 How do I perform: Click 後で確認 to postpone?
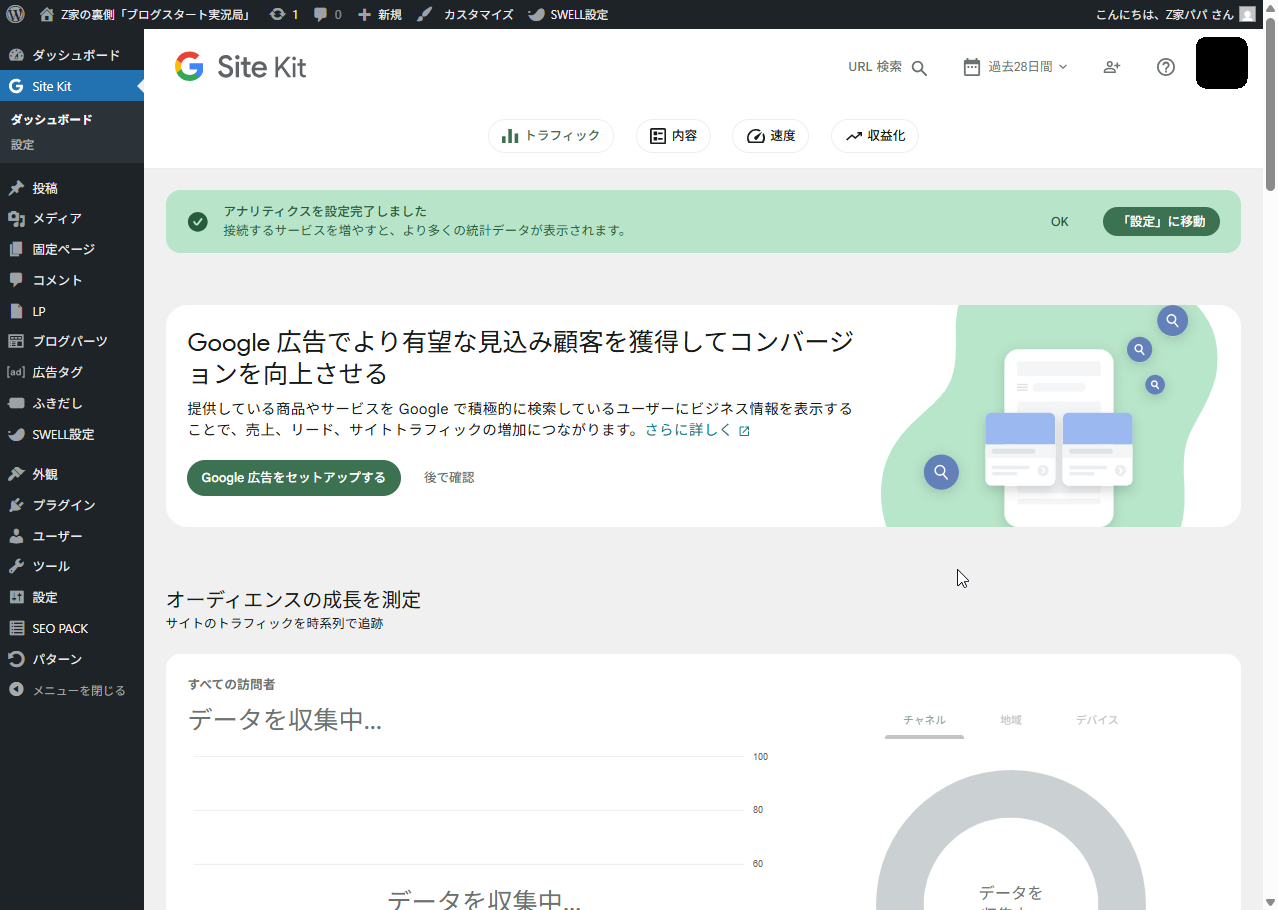449,478
